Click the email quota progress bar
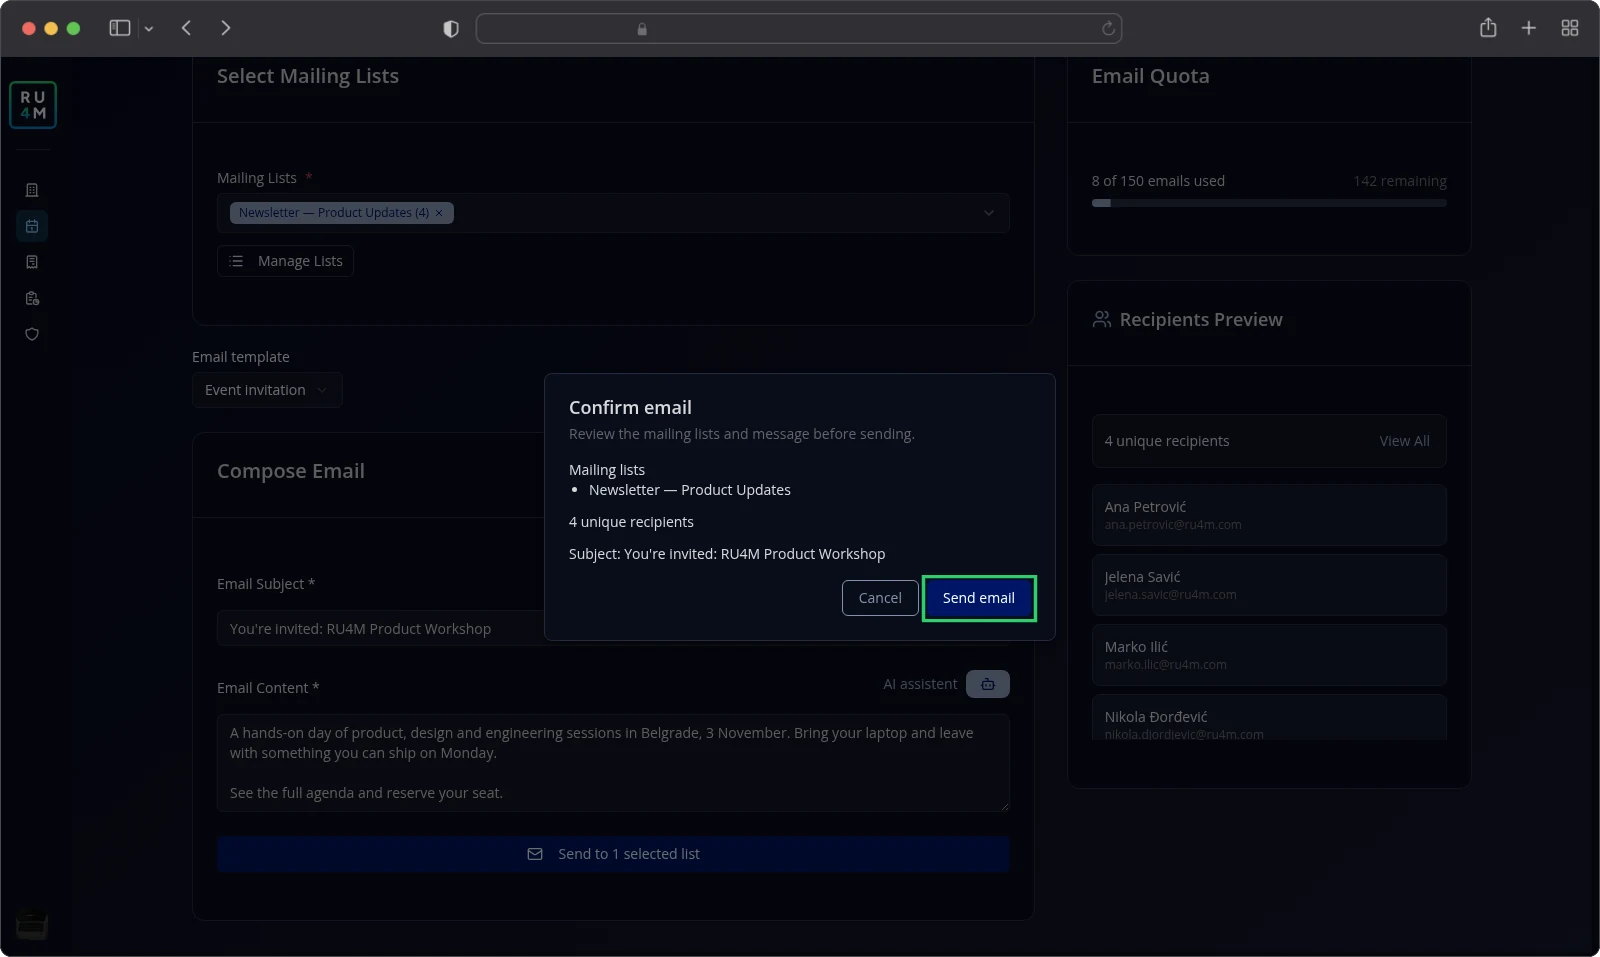 [1269, 203]
